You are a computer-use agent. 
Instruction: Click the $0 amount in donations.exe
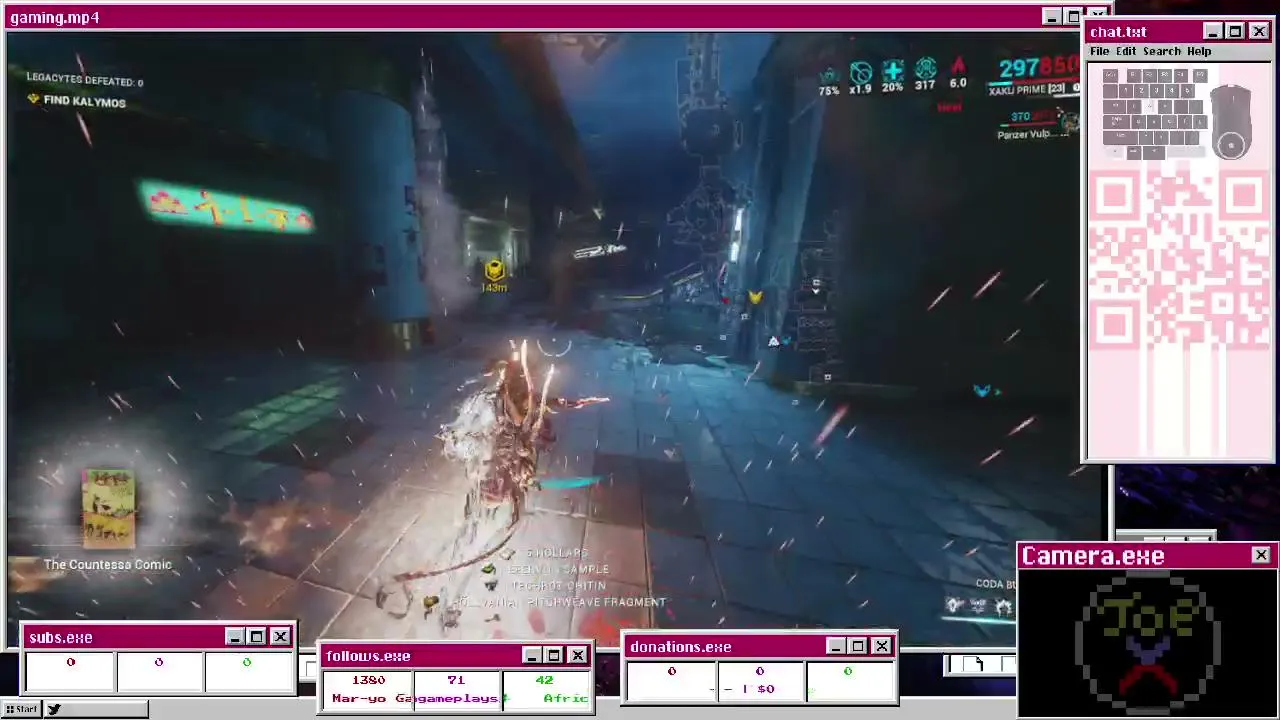[x=765, y=689]
